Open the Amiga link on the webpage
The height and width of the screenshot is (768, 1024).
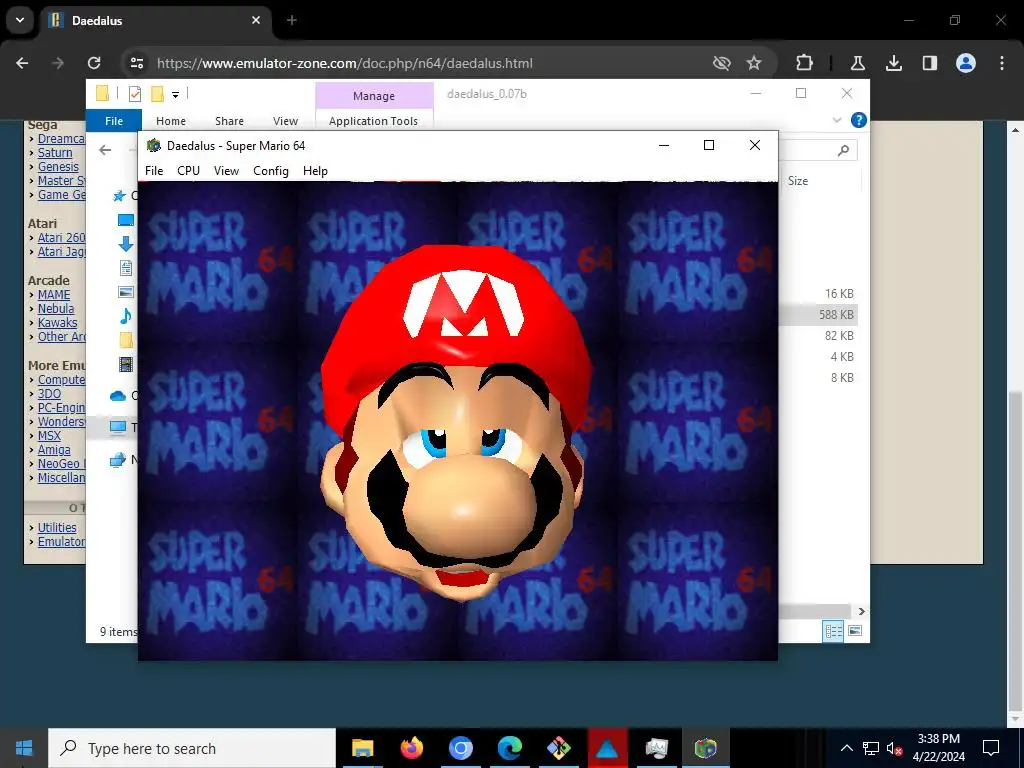(x=54, y=449)
